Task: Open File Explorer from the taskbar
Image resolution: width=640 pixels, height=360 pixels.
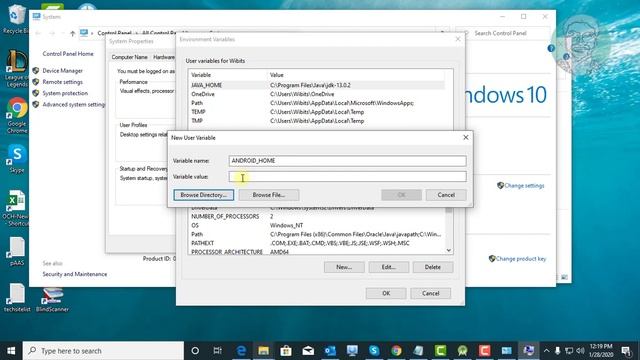Action: click(x=263, y=351)
